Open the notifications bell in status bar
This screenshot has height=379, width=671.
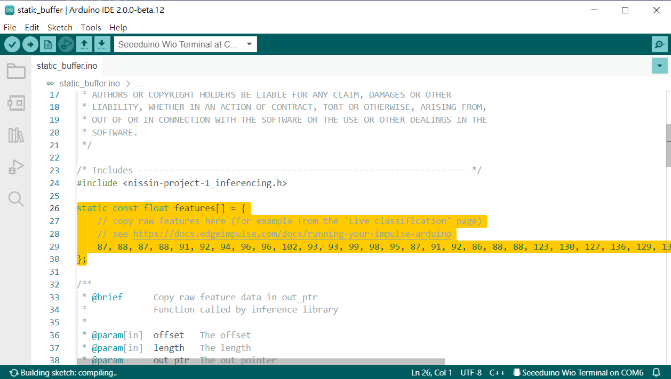(x=656, y=373)
